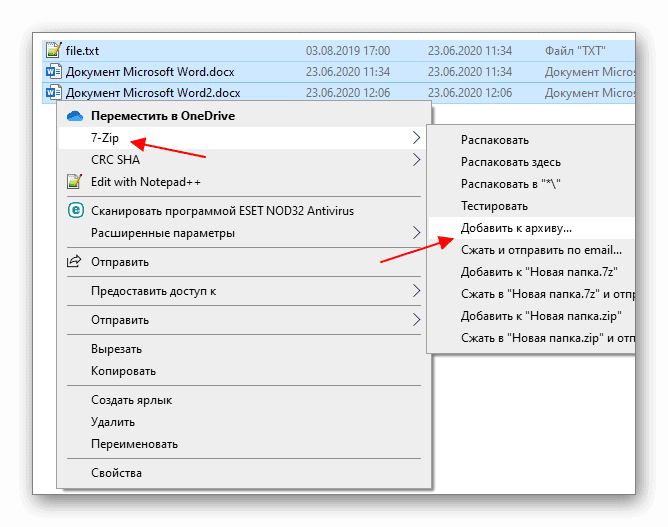Select Документ Microsoft Word.docx file name
The width and height of the screenshot is (668, 527).
[x=150, y=72]
